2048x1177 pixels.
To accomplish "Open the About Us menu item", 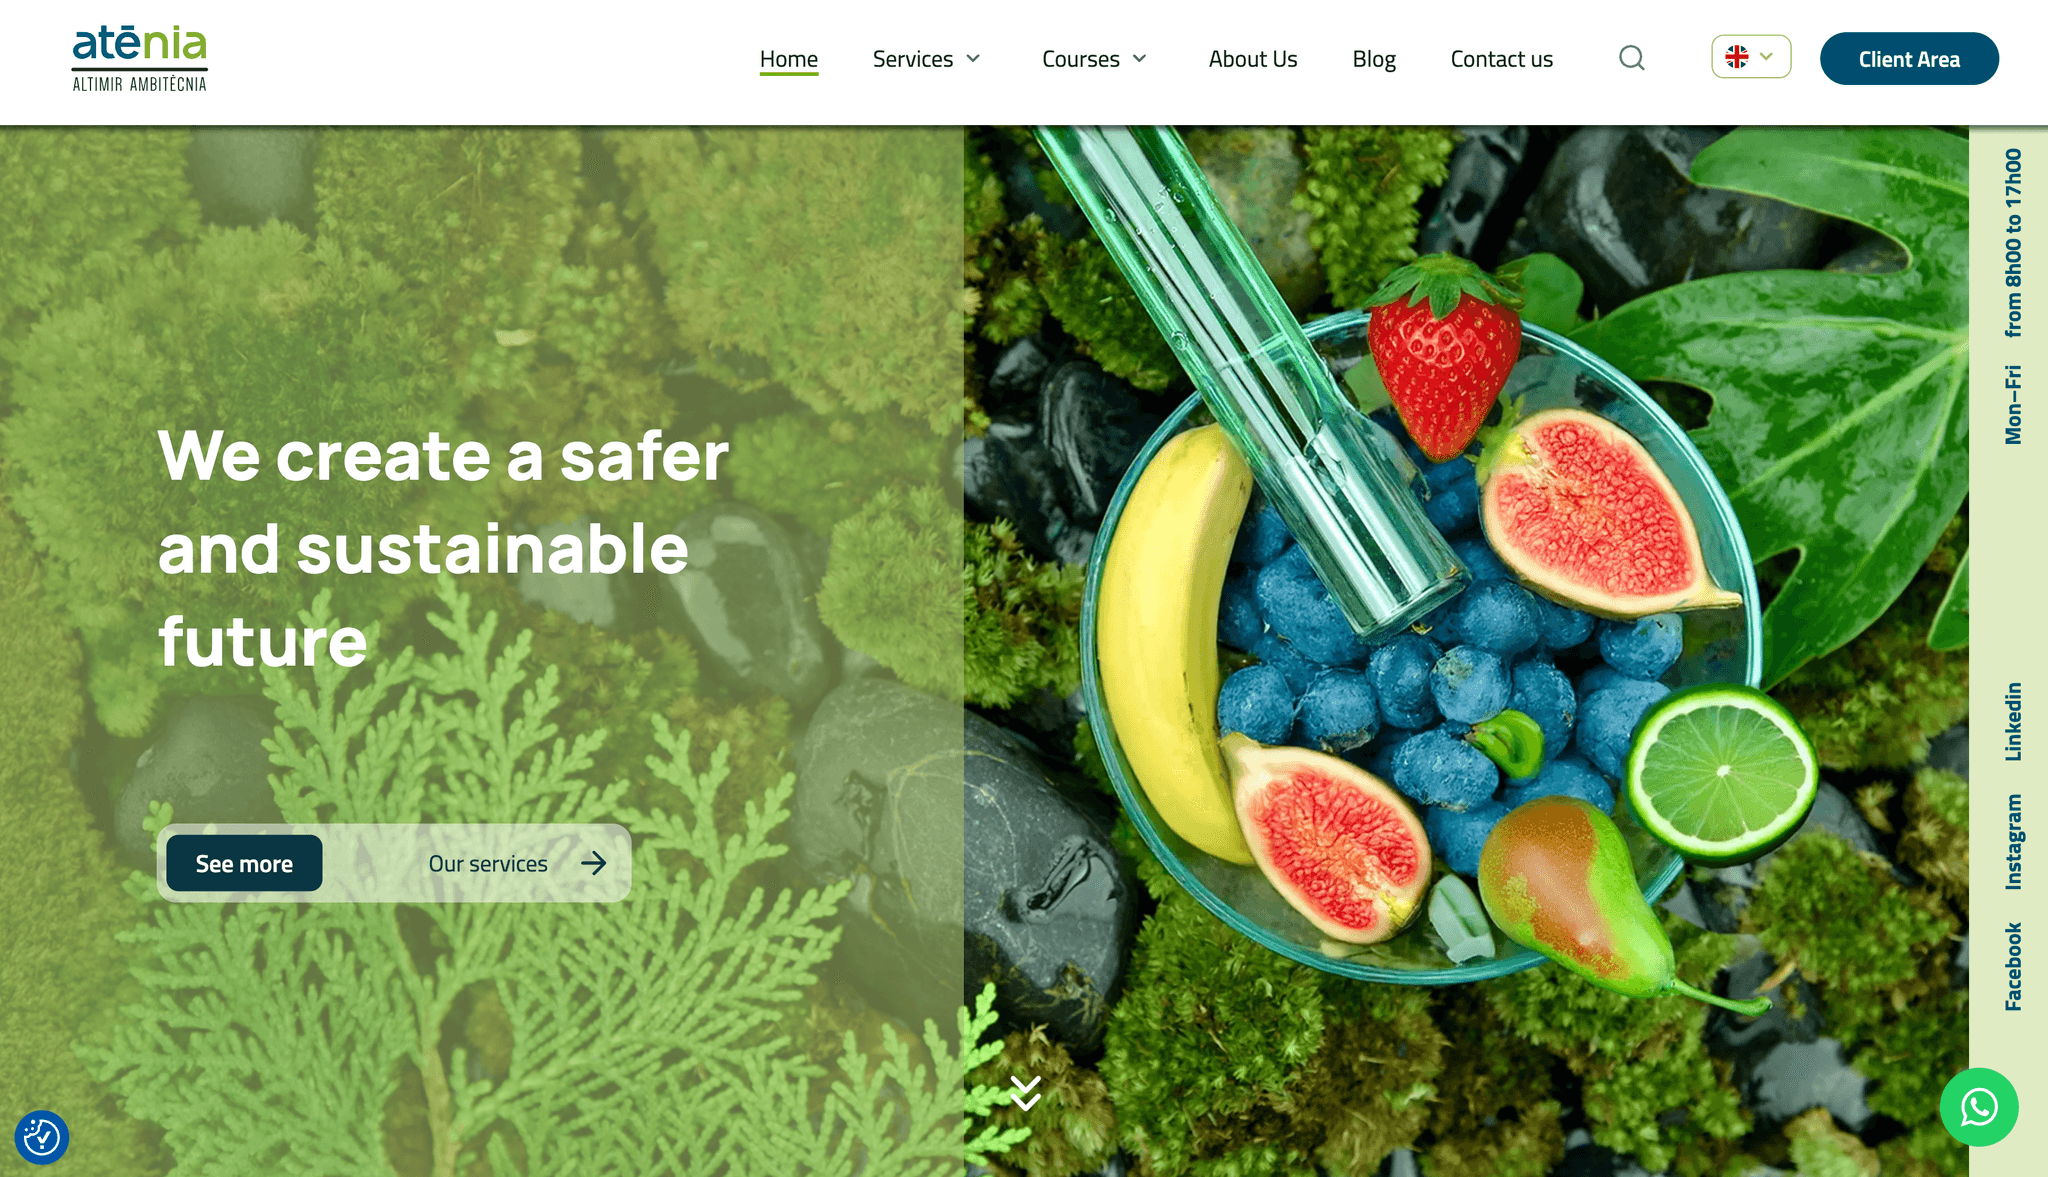I will (1253, 59).
